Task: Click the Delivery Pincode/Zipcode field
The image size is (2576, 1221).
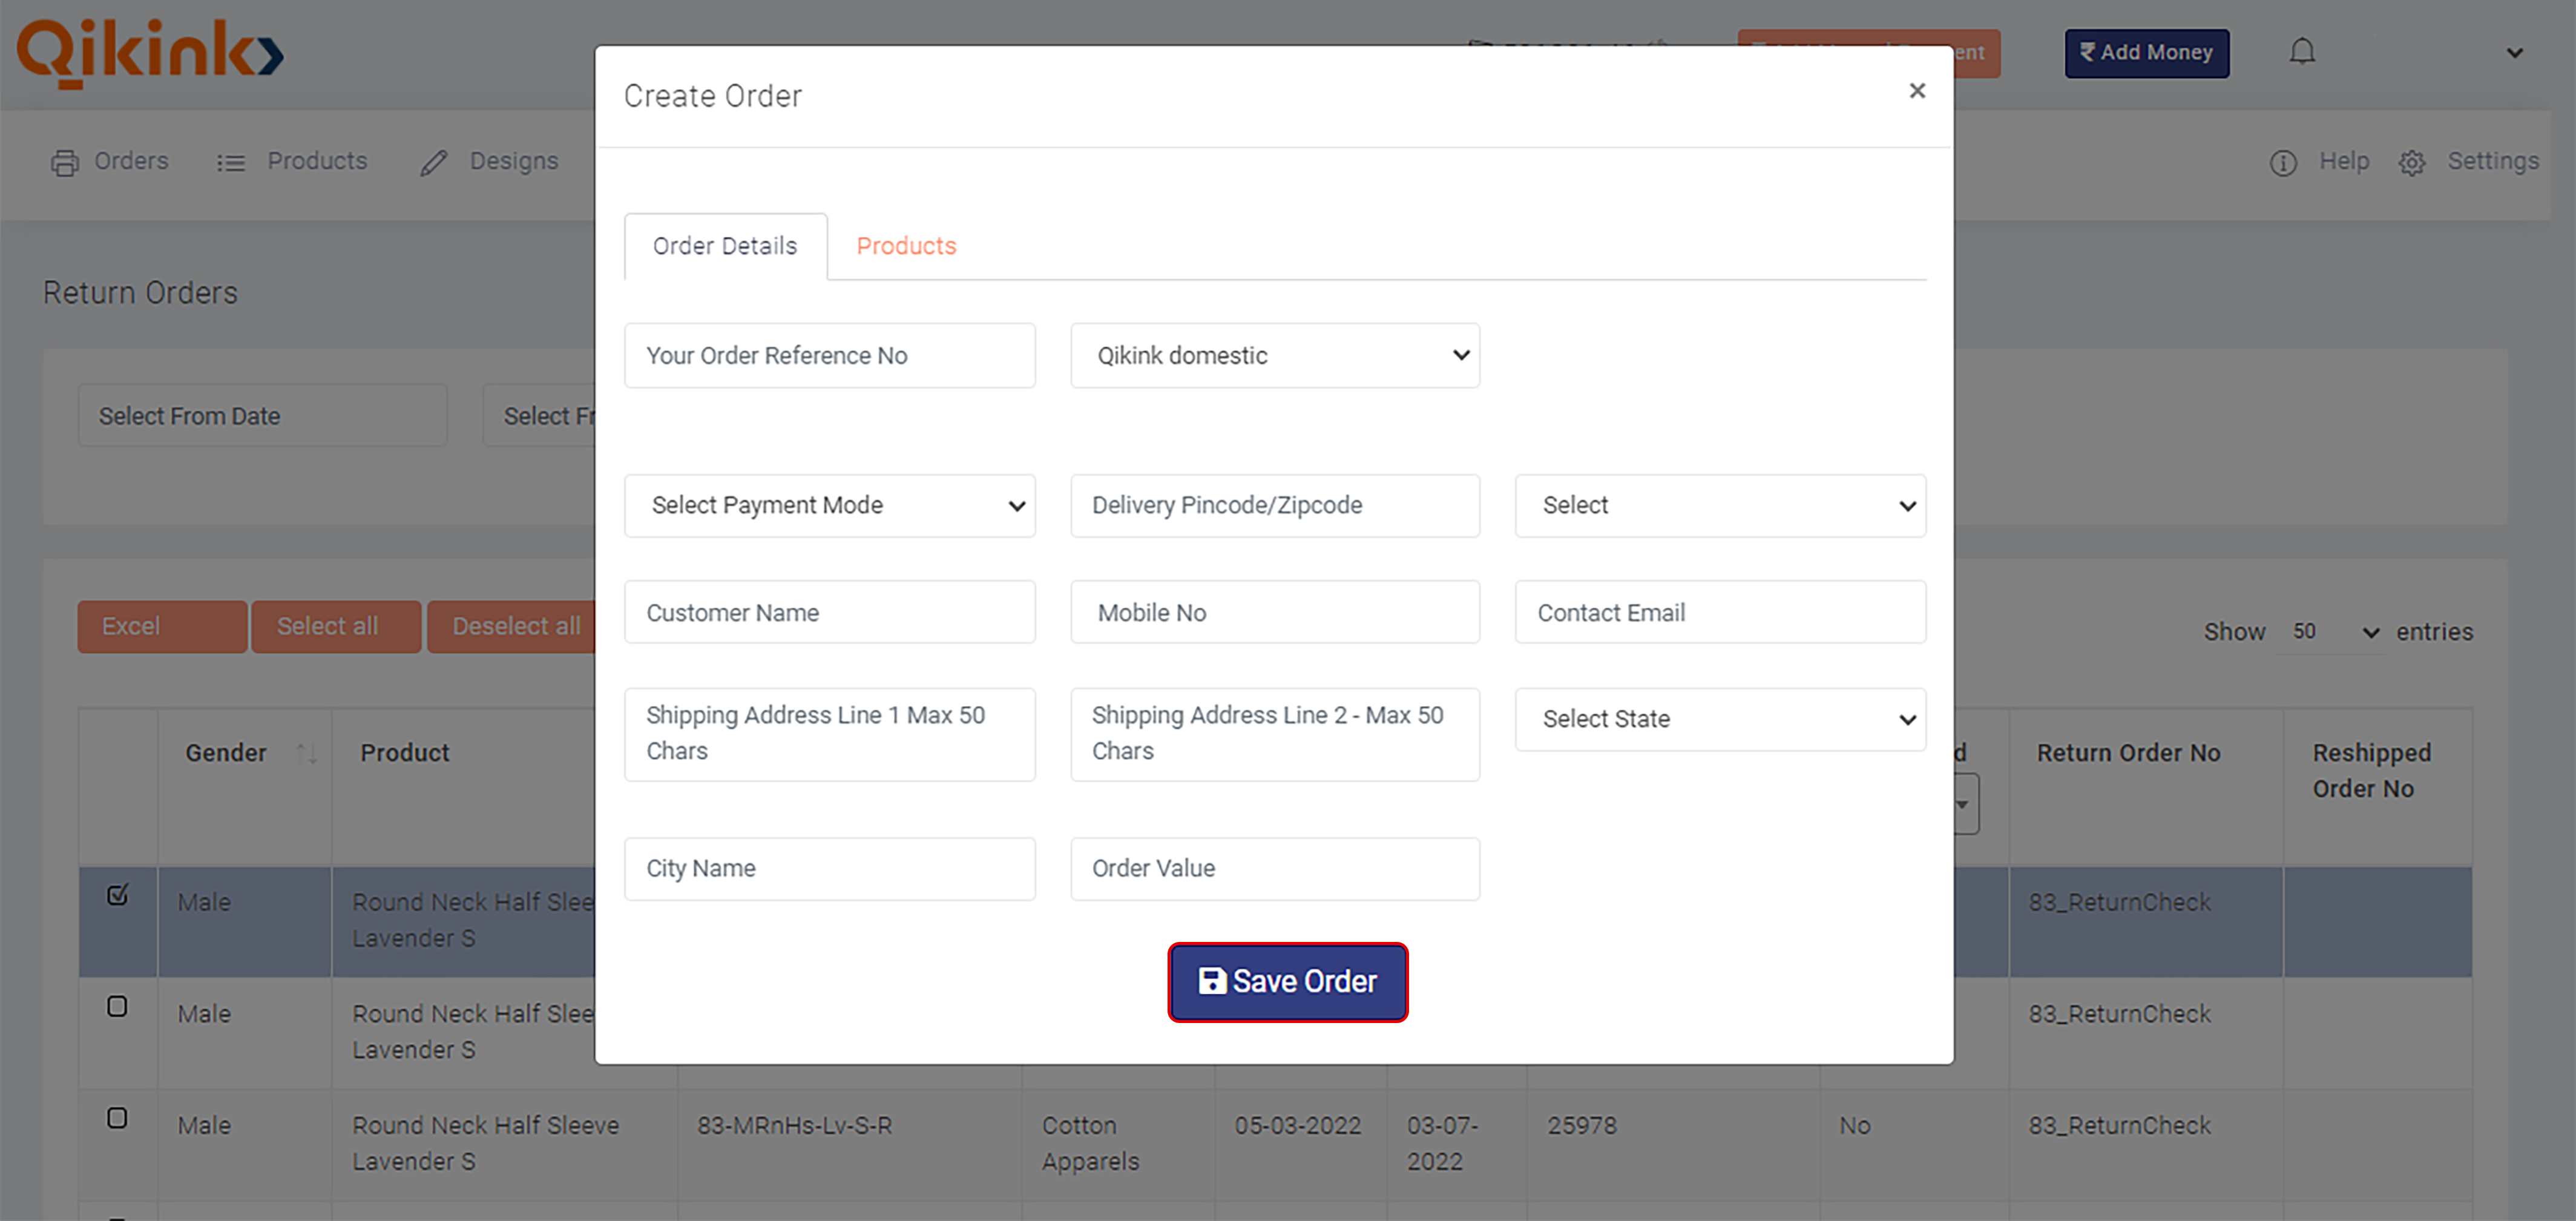Action: point(1275,504)
